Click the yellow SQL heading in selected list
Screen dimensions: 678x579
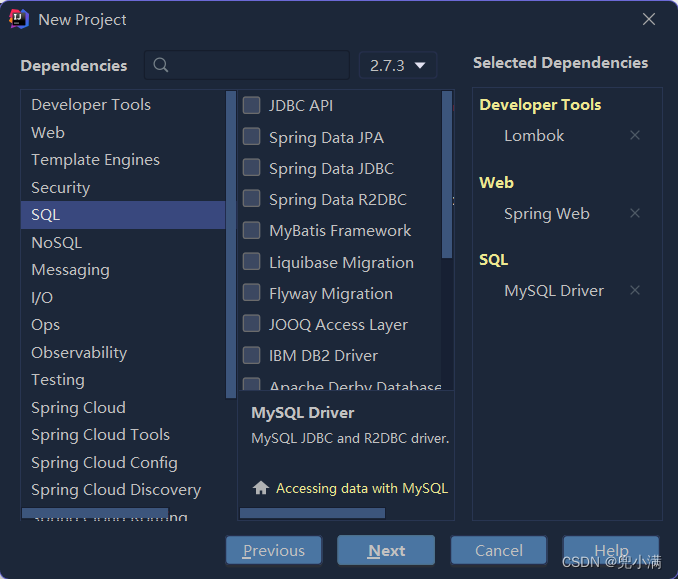[x=493, y=259]
